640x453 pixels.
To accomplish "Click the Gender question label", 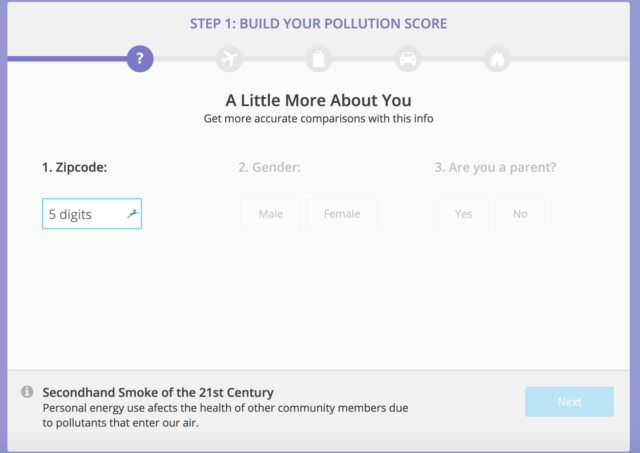I will pos(270,167).
